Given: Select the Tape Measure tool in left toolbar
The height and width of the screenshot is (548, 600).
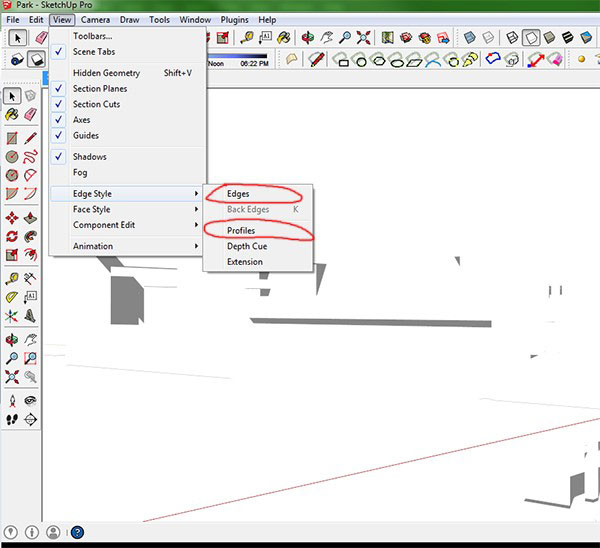Looking at the screenshot, I should (x=12, y=278).
